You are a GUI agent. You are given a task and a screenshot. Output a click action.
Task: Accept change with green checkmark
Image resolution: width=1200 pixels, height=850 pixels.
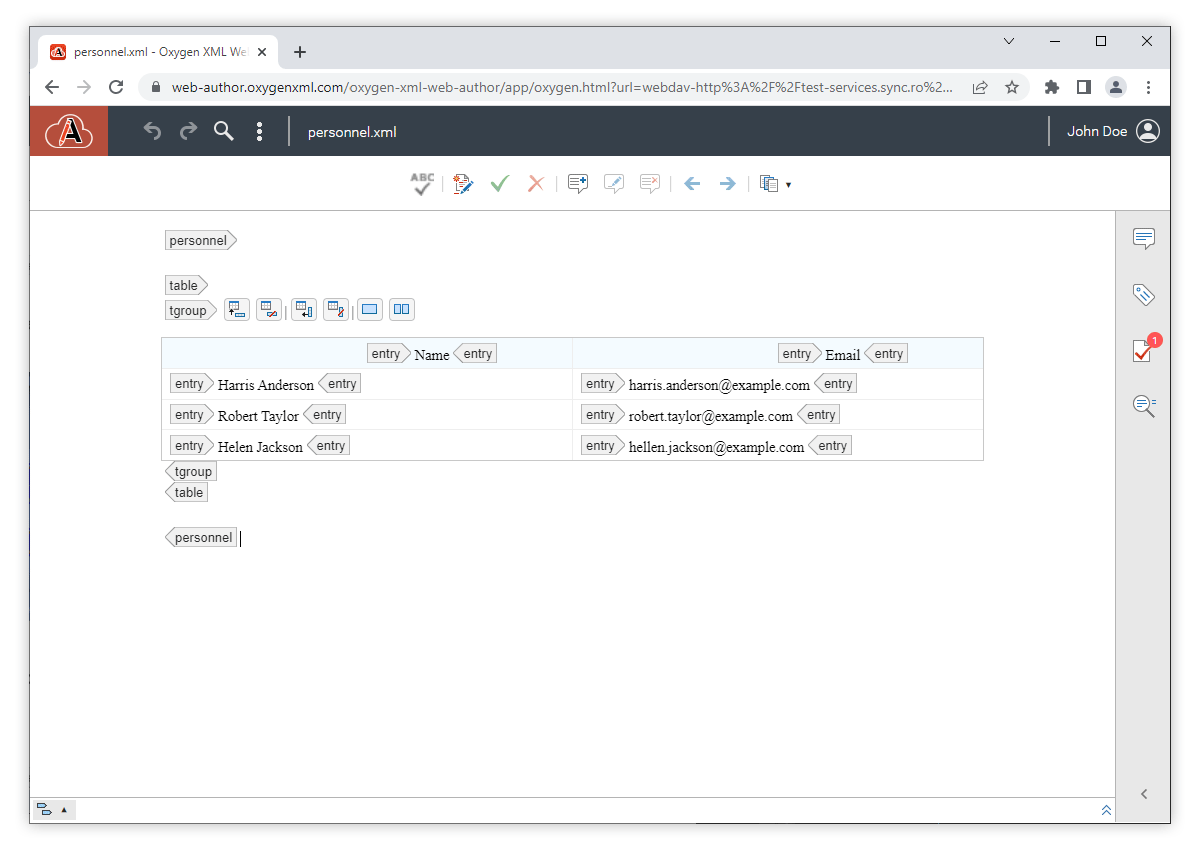coord(500,184)
